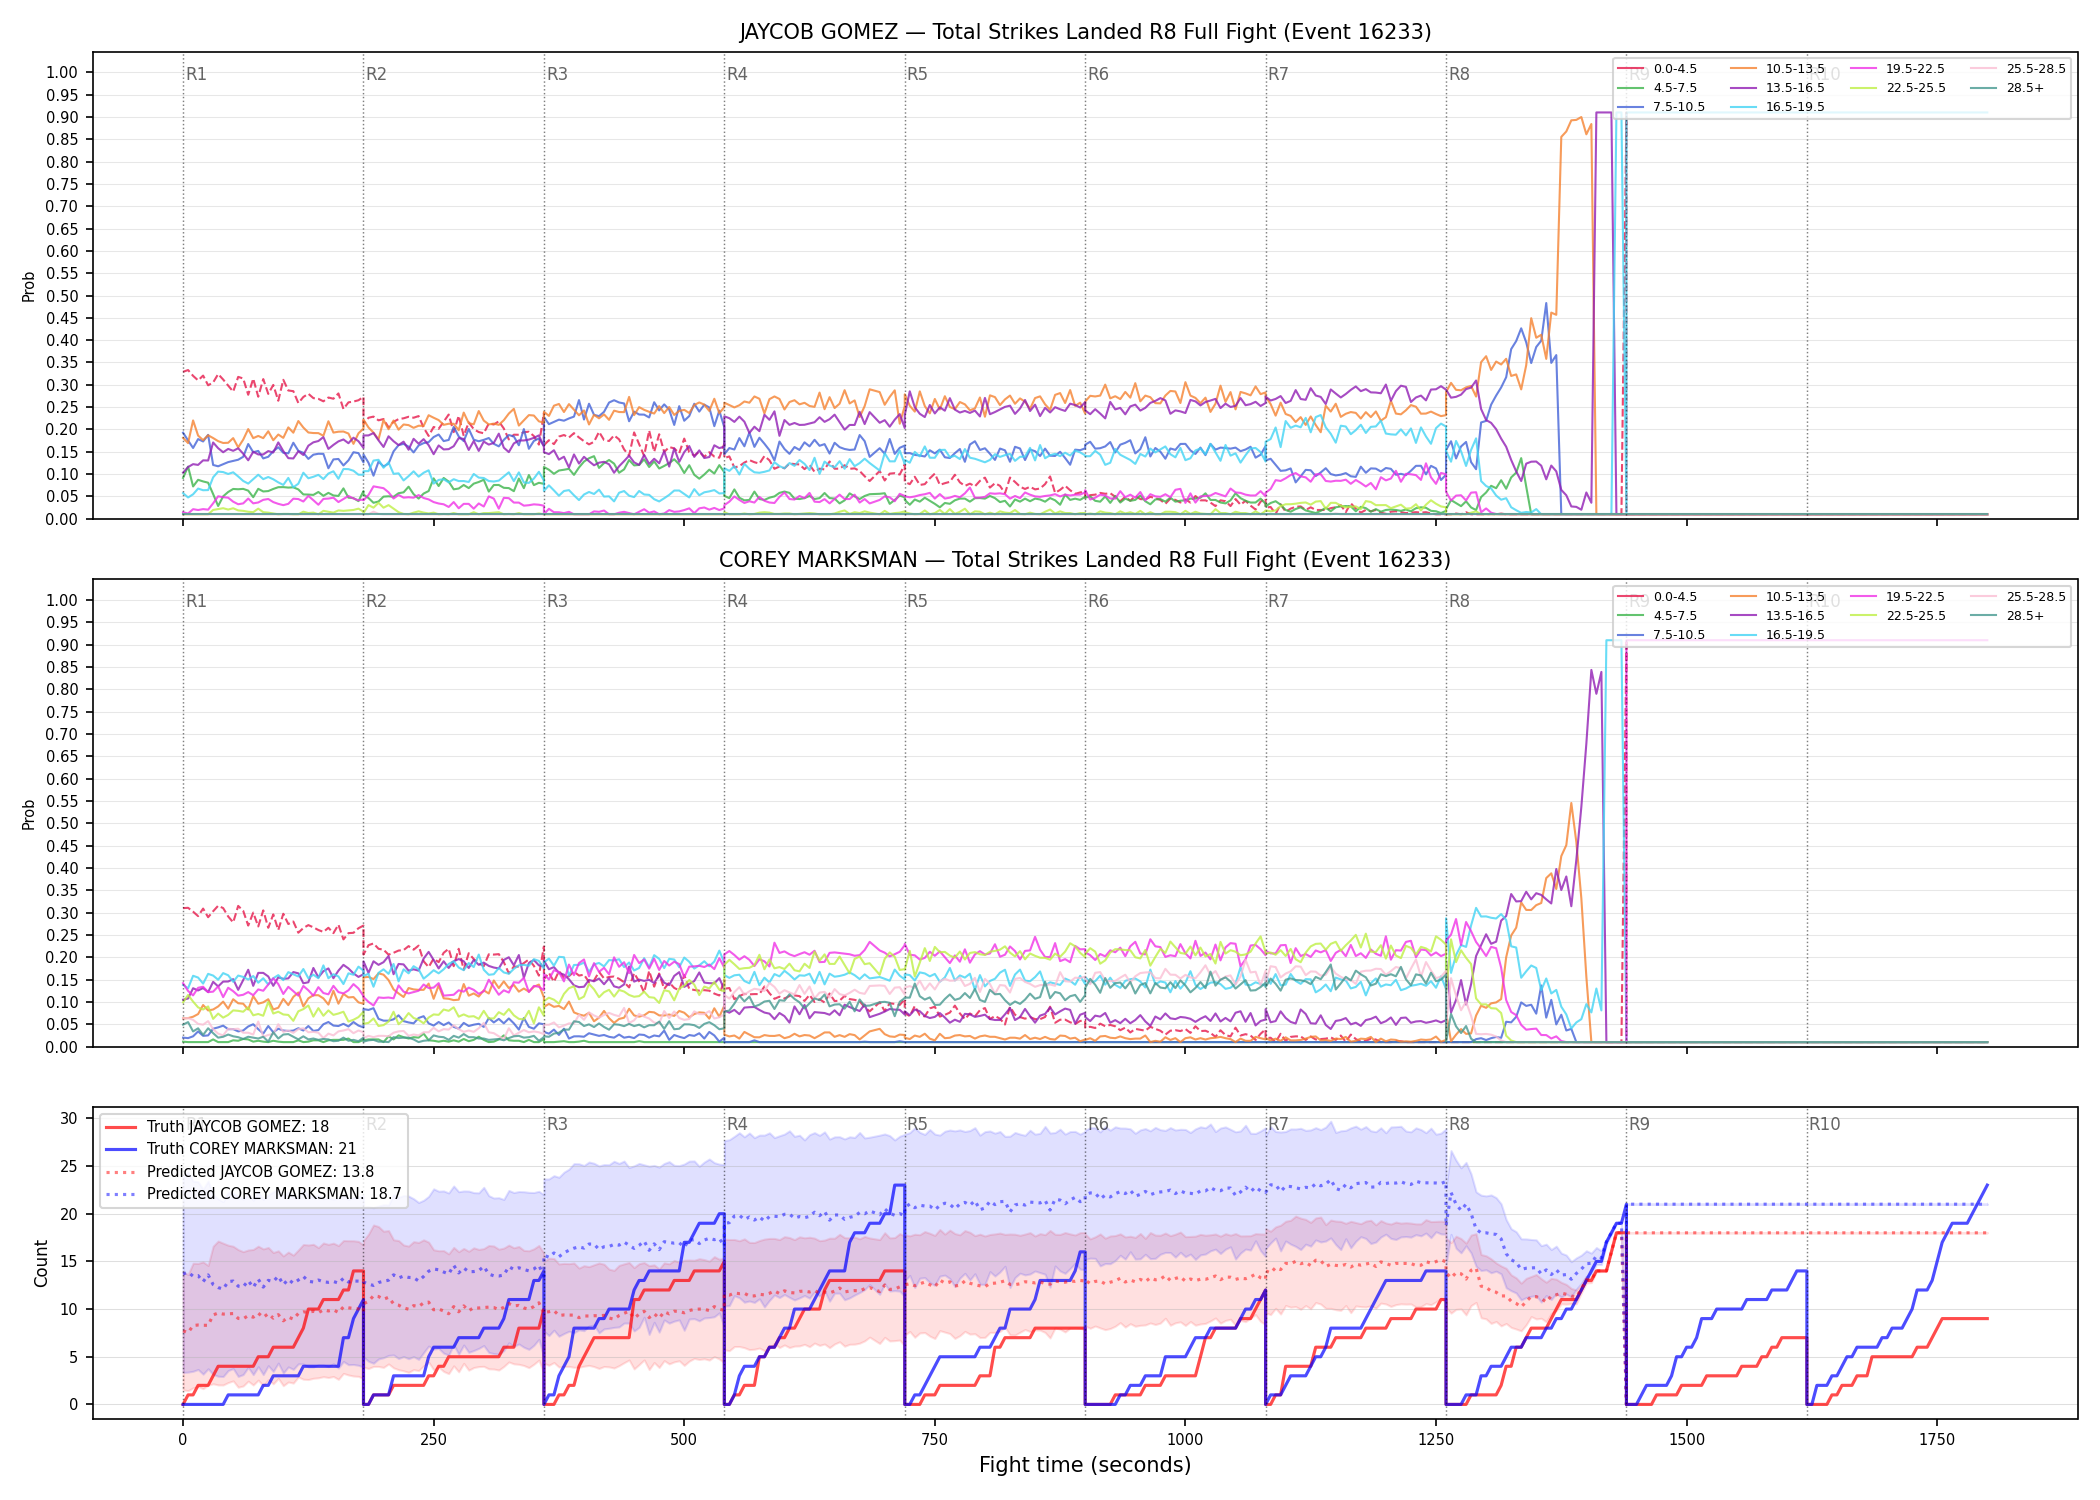Click the R3 round marker in bottom chart
Viewport: 2100px width, 1500px height.
pyautogui.click(x=557, y=1124)
